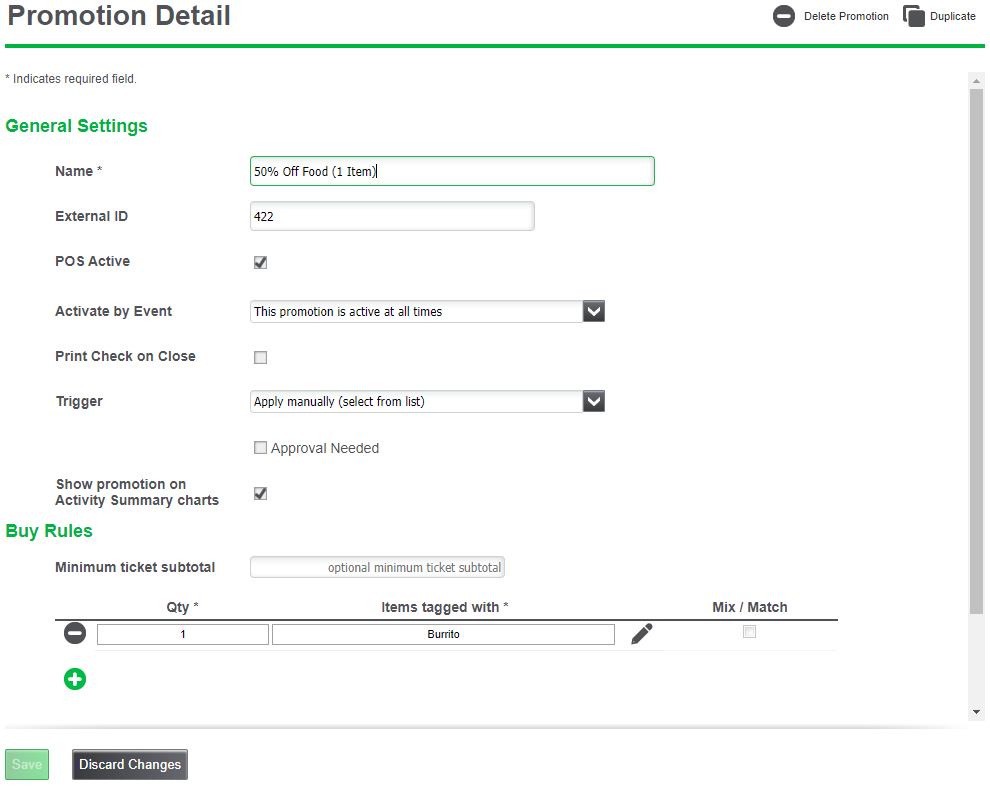
Task: Add a new buy rule row
Action: coord(75,679)
